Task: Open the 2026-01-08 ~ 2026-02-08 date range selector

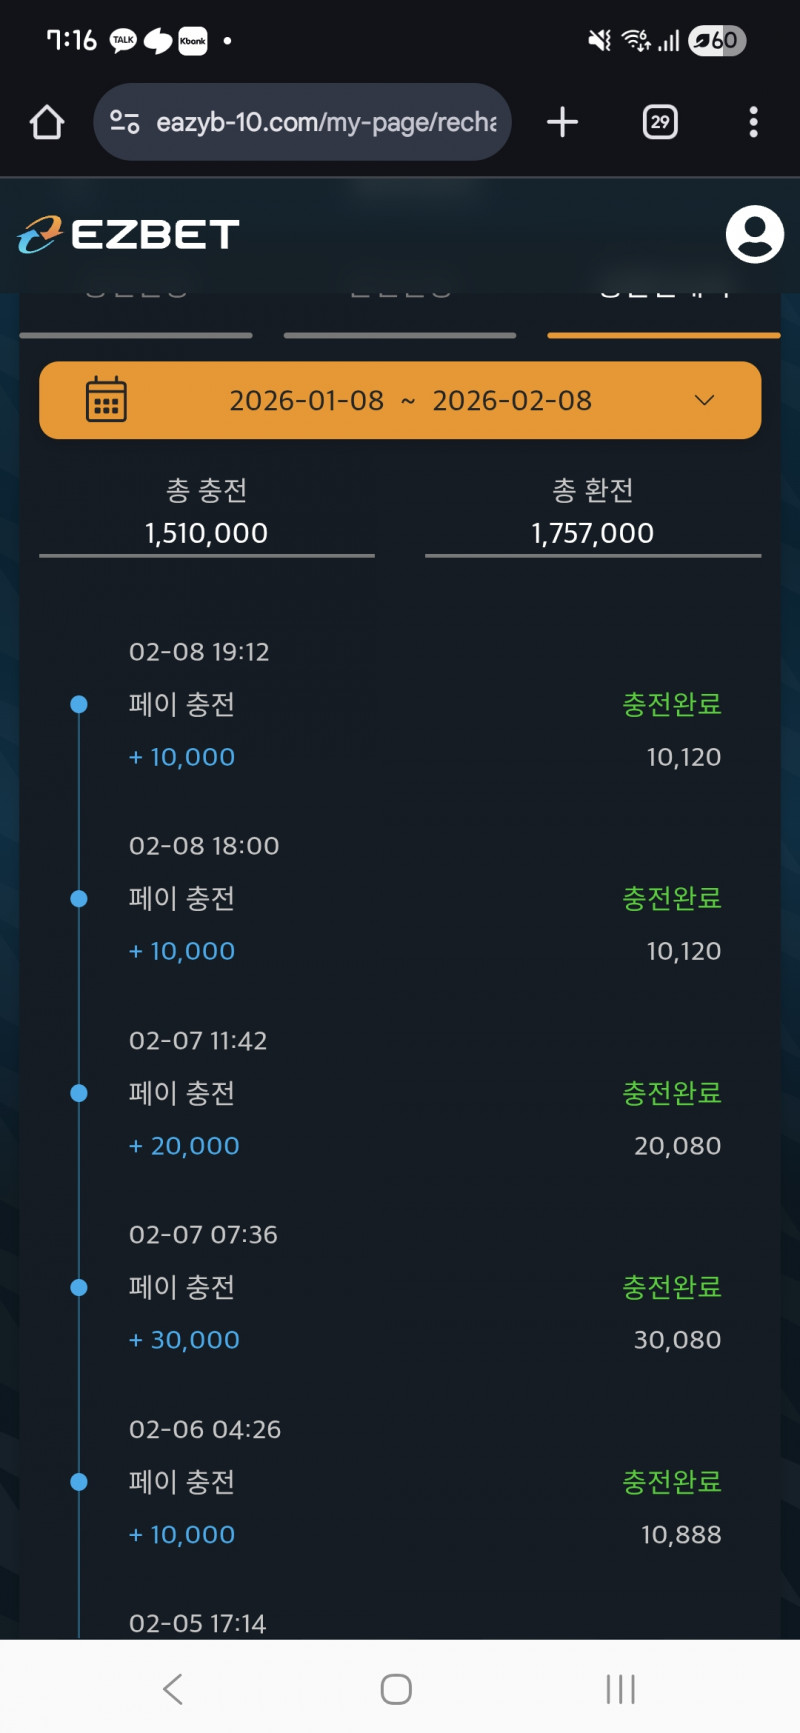Action: pyautogui.click(x=410, y=400)
